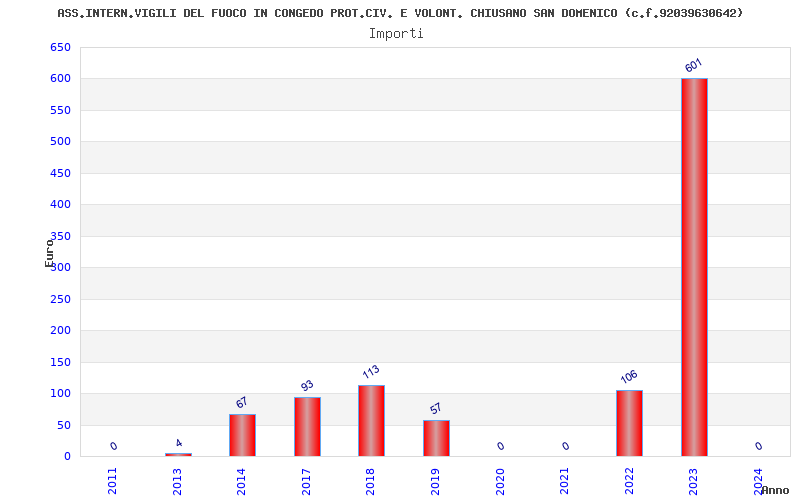Click the value label 113

click(370, 371)
